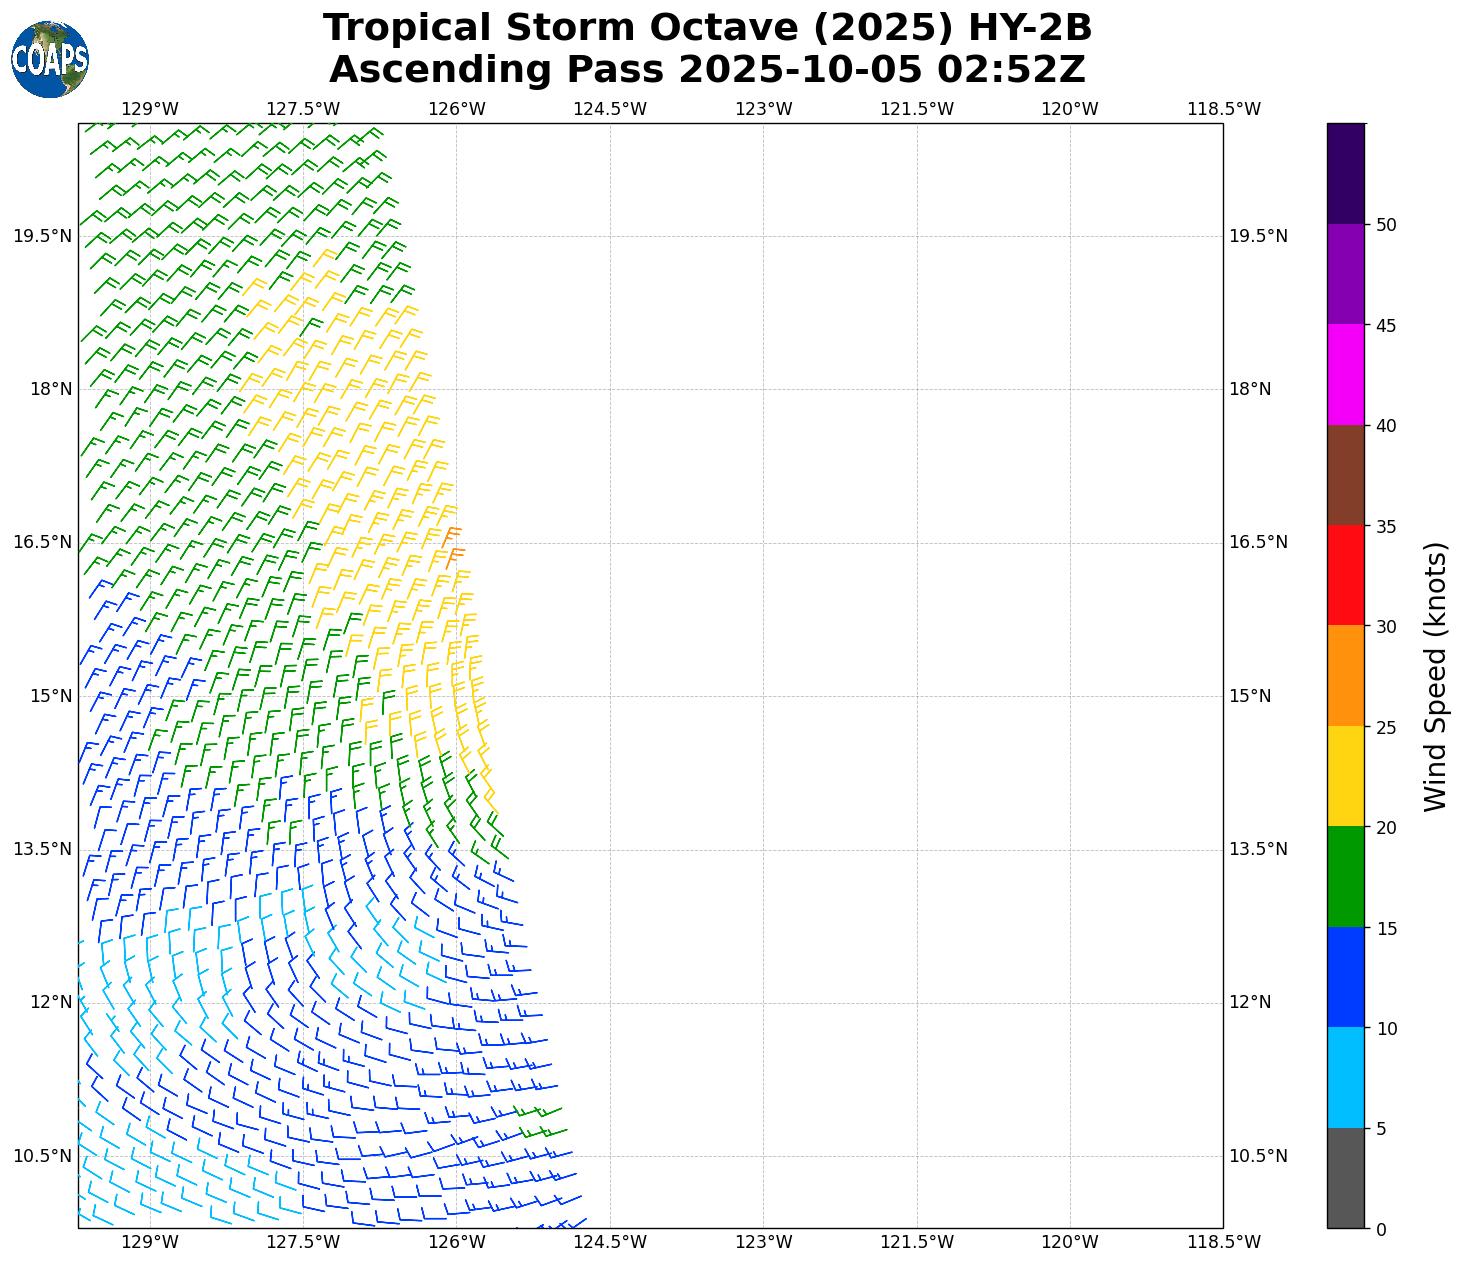Screen dimensions: 1464x1264
Task: Pick the green 15–20 knots colorbar segment
Action: (x=1345, y=876)
